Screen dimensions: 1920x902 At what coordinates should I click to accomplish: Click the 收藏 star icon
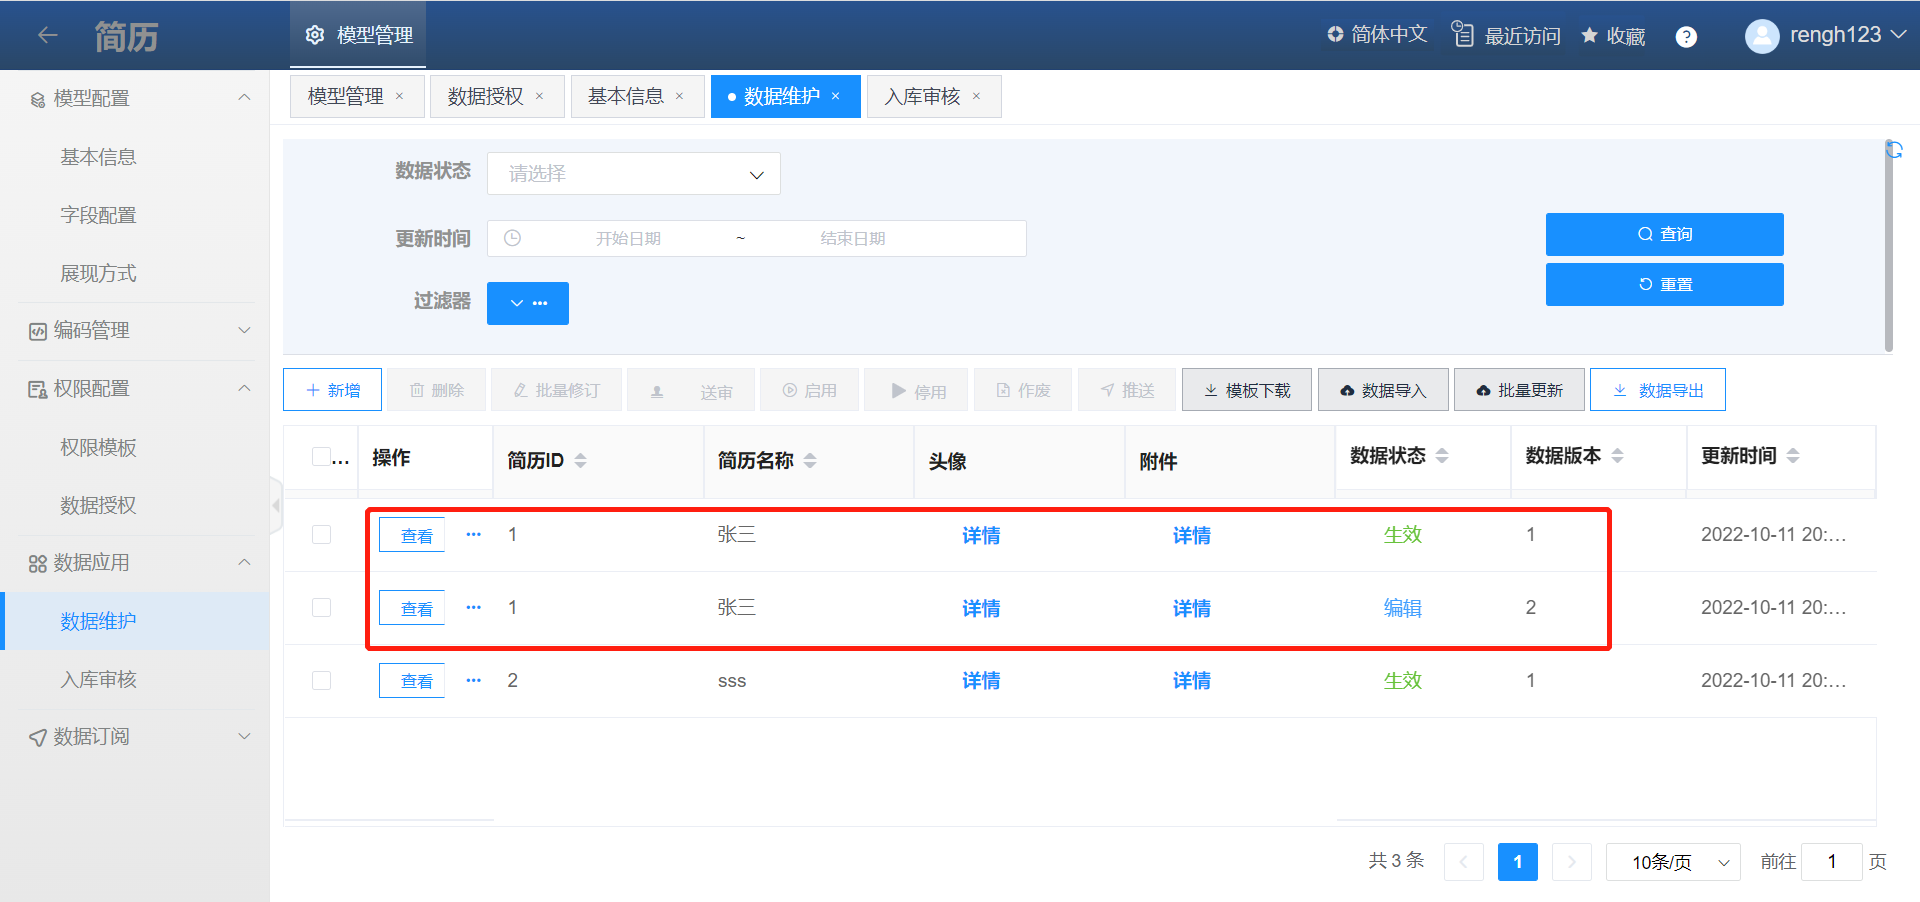(1589, 36)
